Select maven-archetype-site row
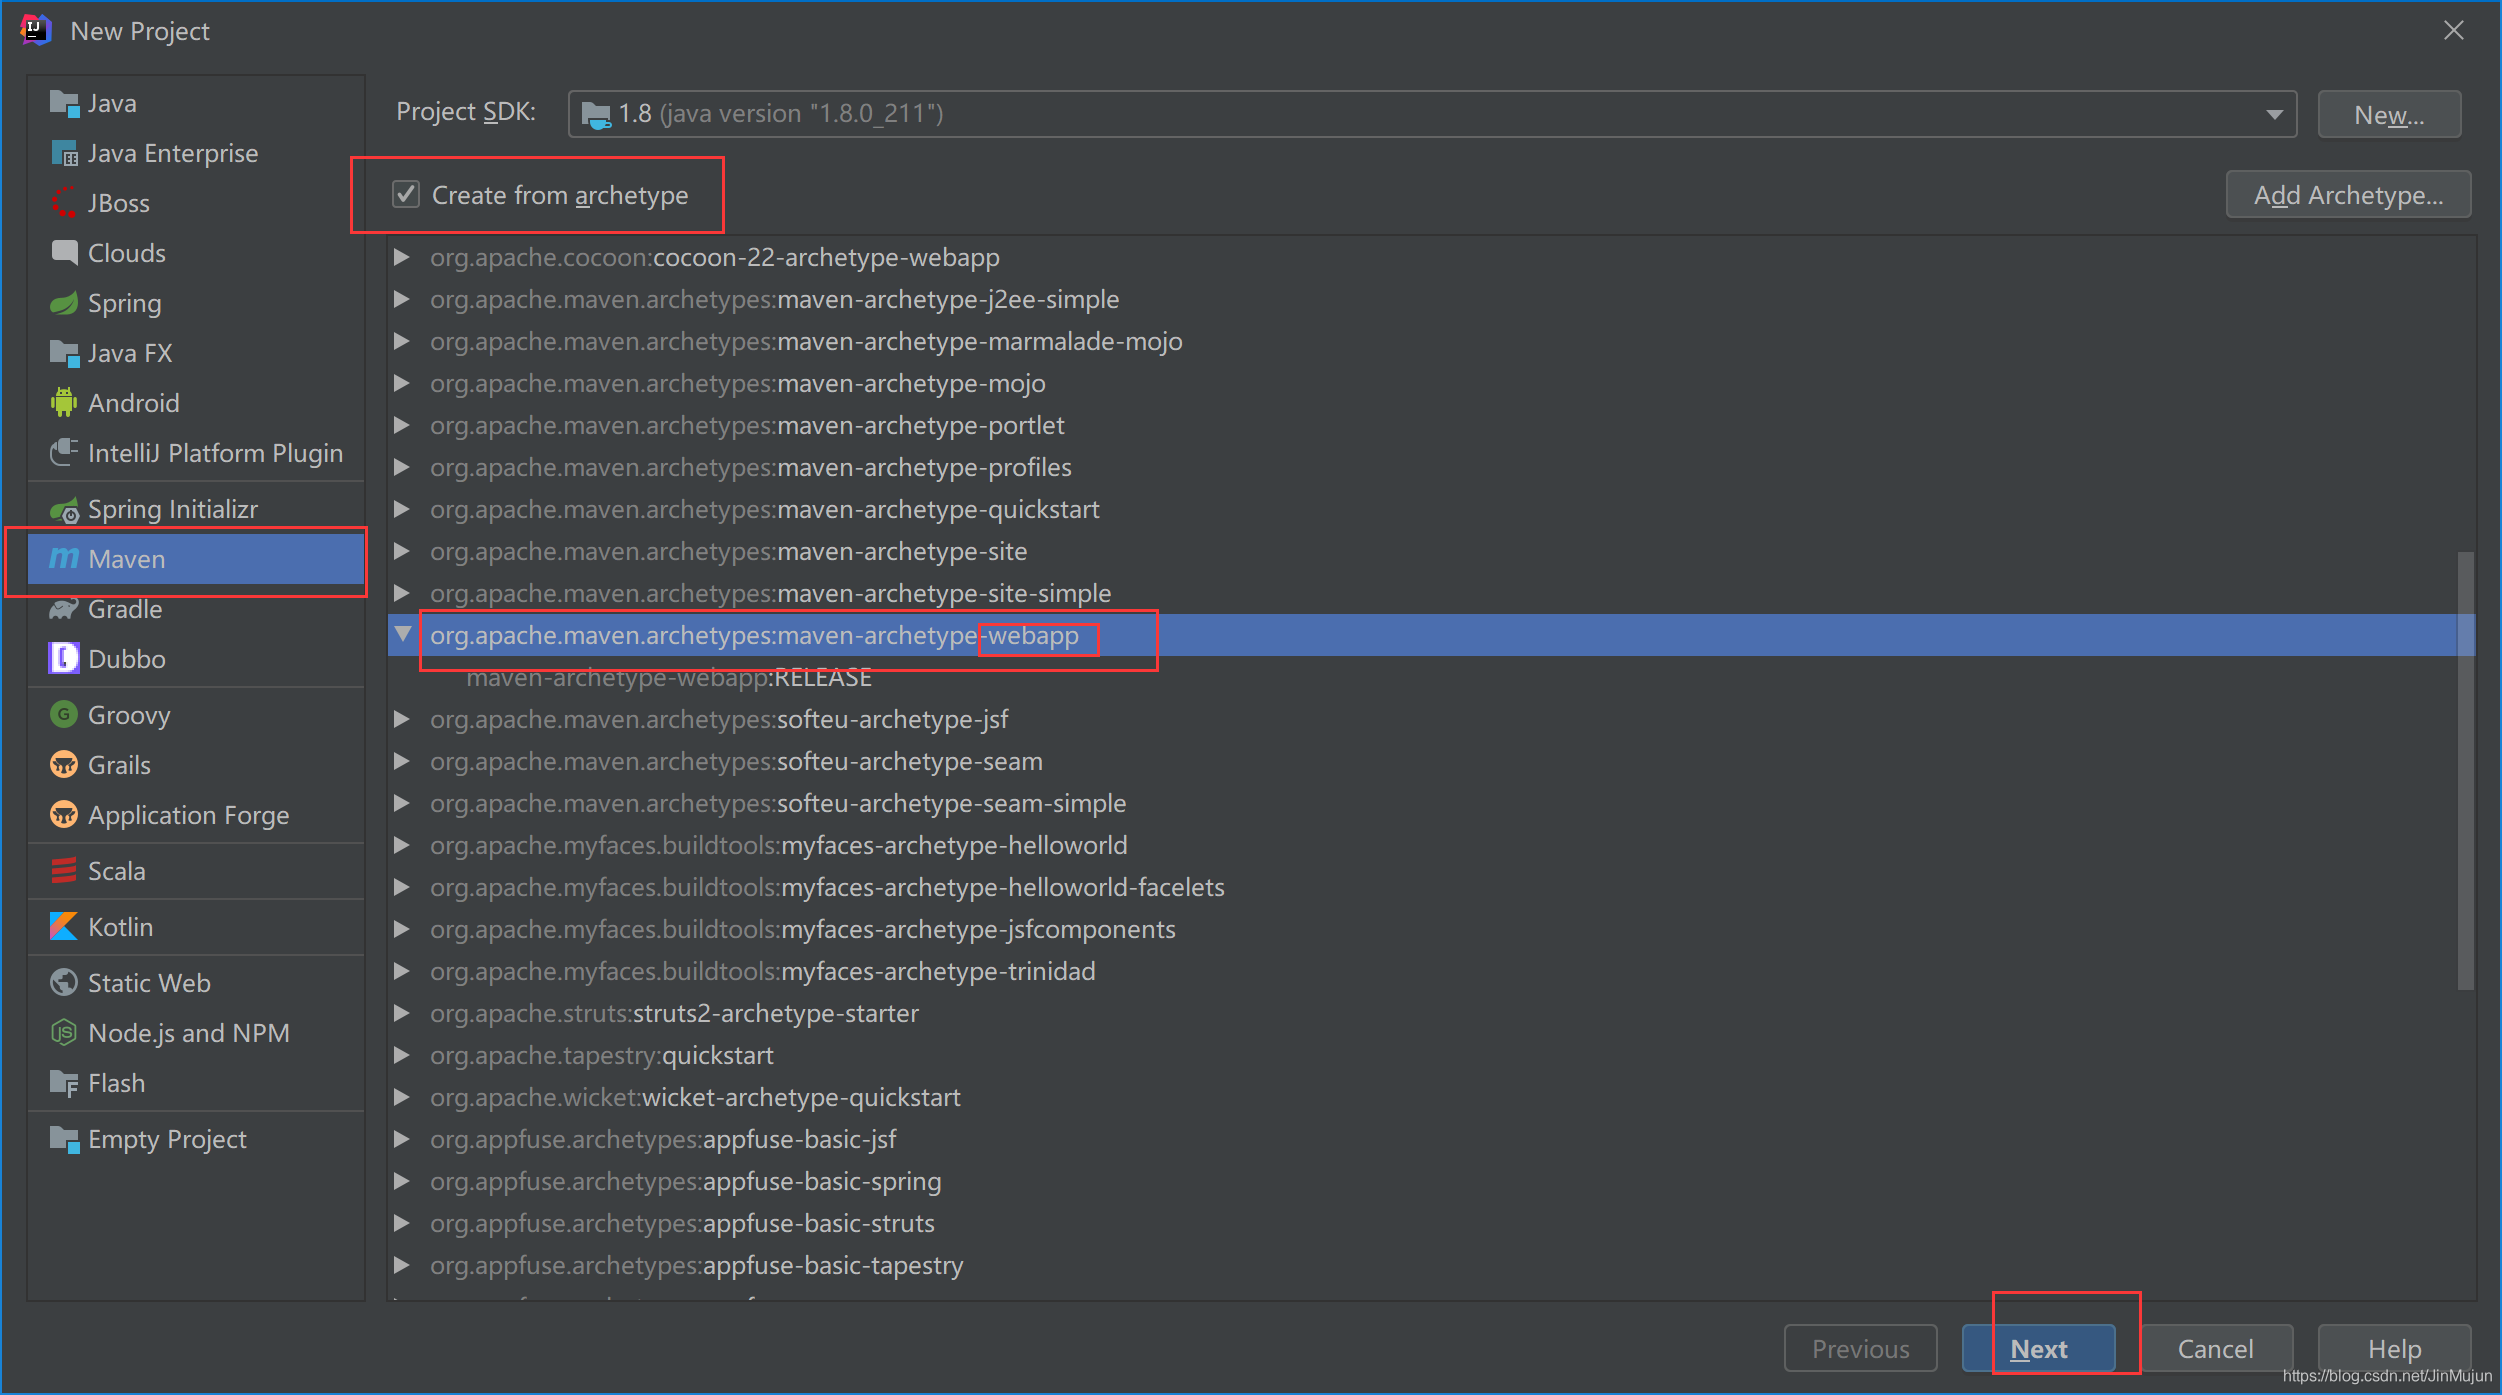The height and width of the screenshot is (1395, 2502). point(1432,551)
